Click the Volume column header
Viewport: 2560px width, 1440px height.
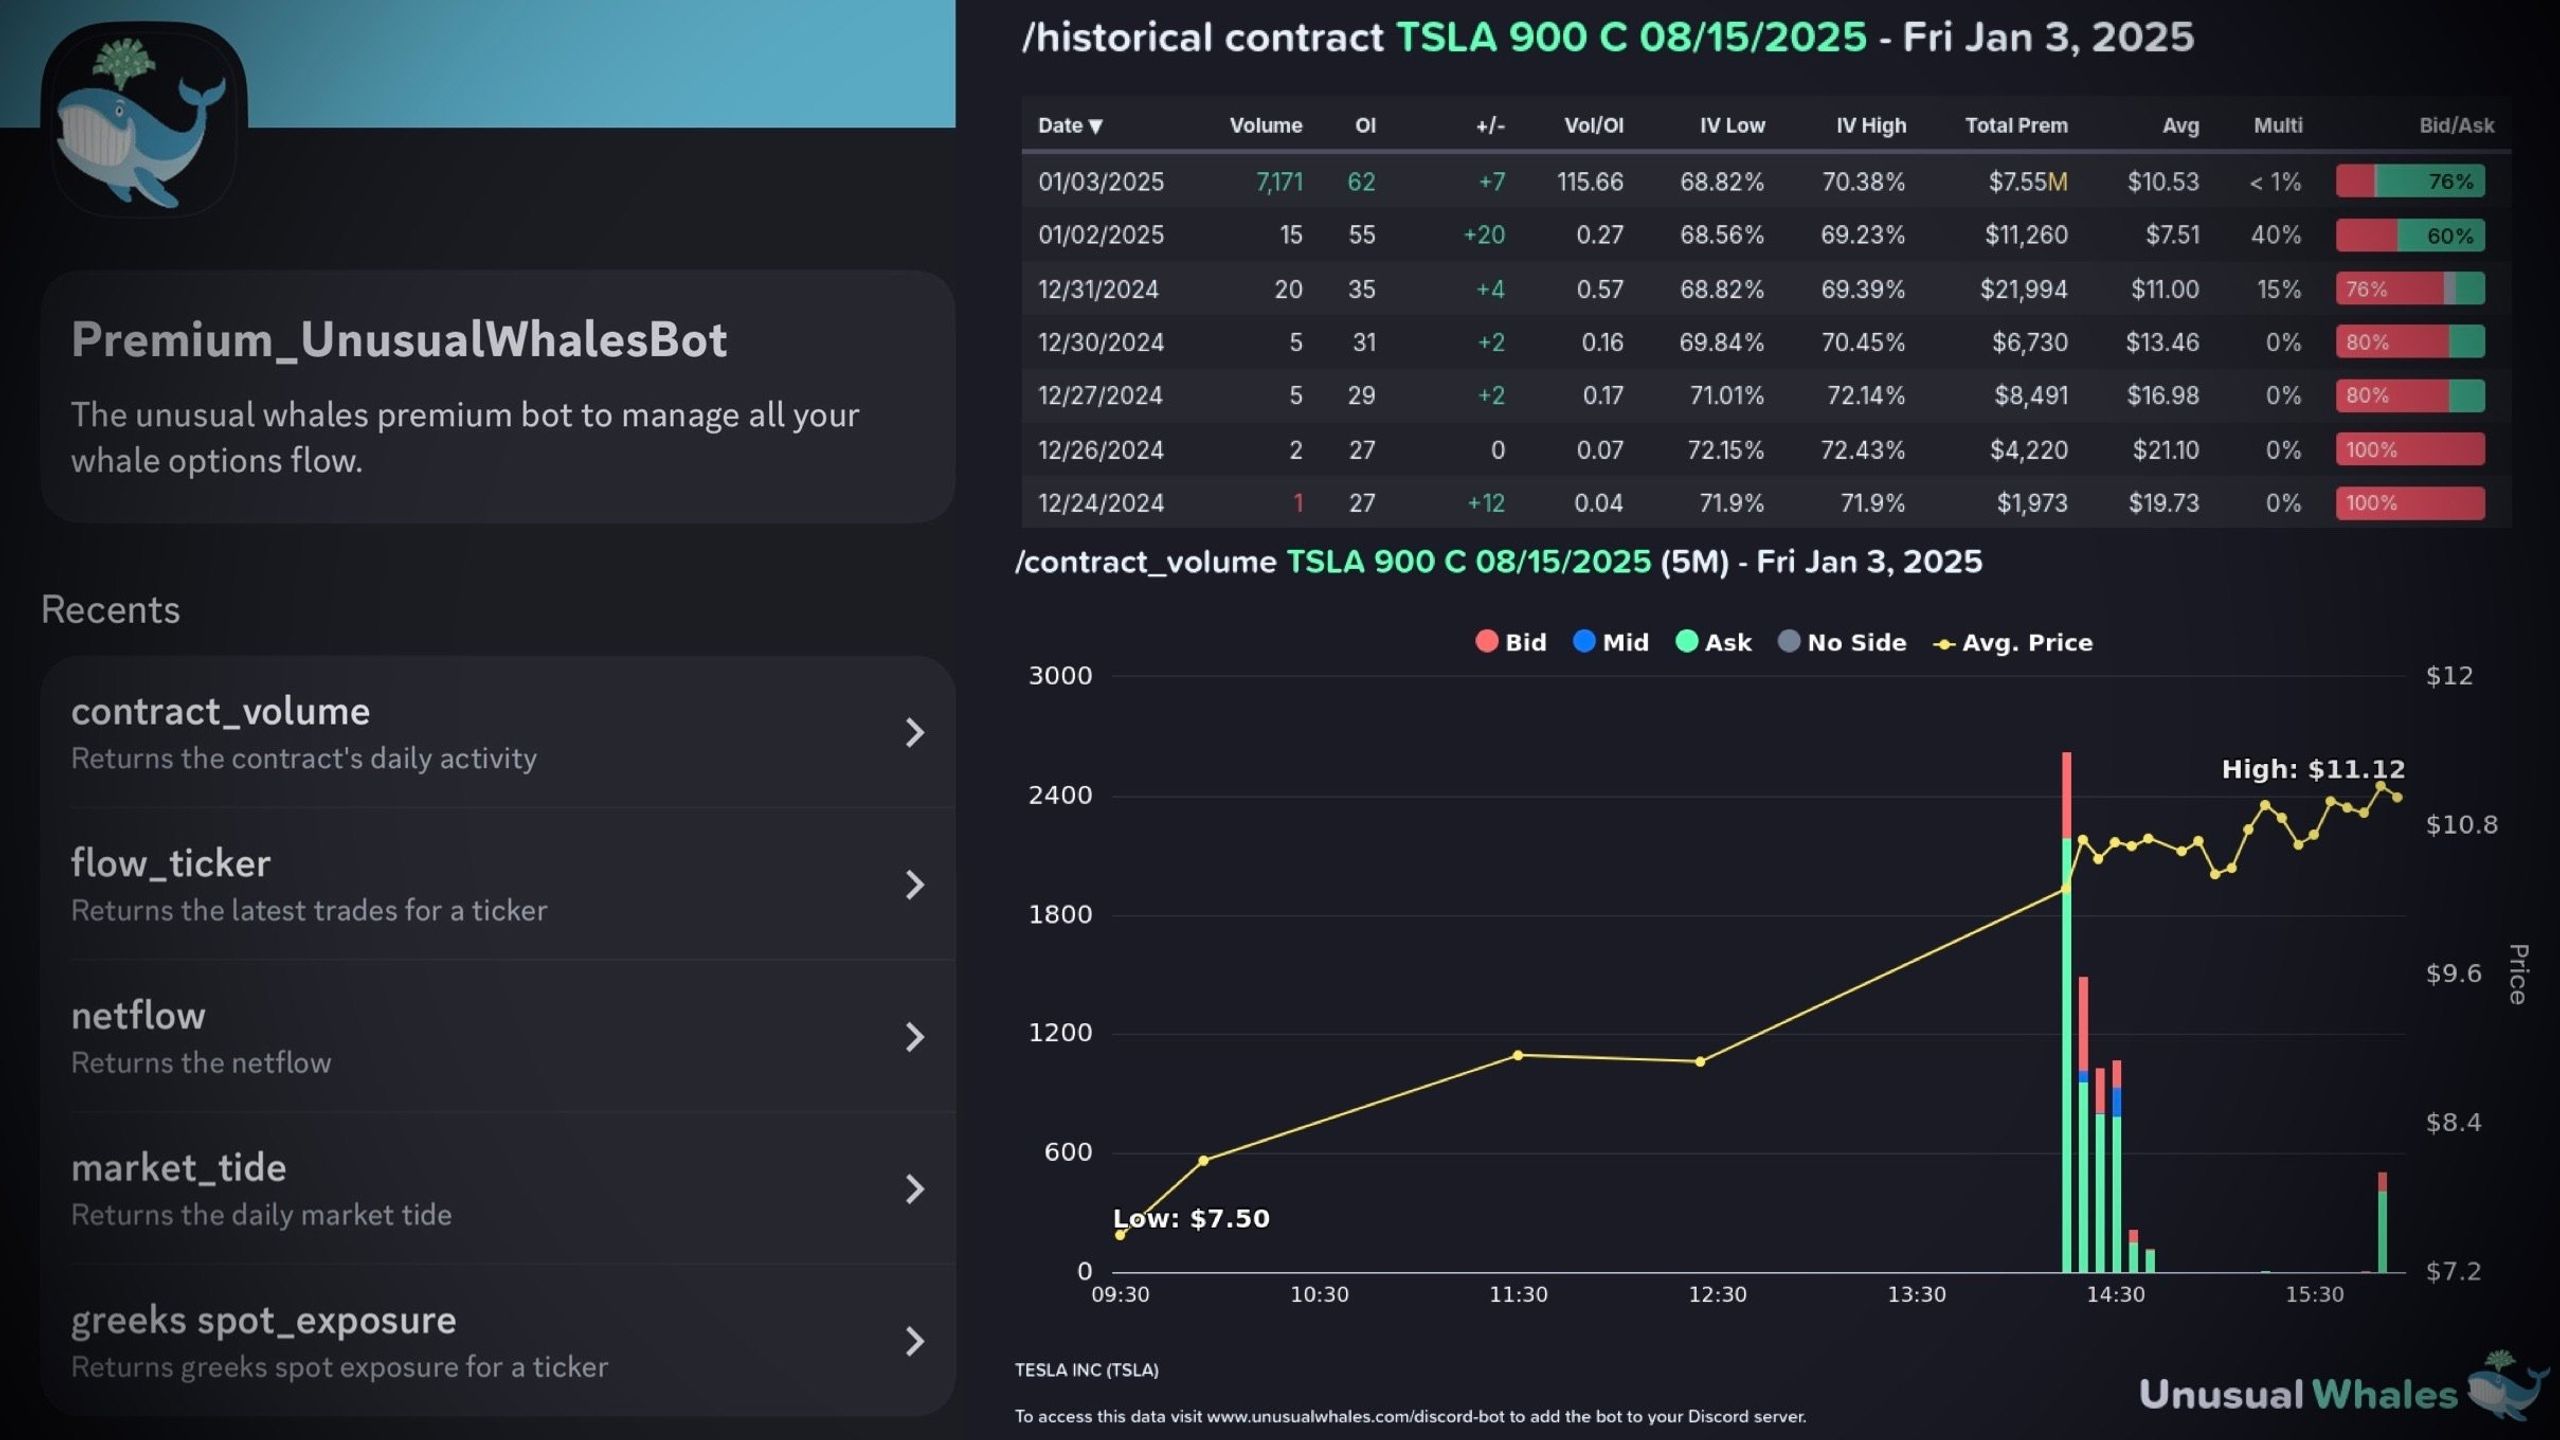click(x=1265, y=125)
